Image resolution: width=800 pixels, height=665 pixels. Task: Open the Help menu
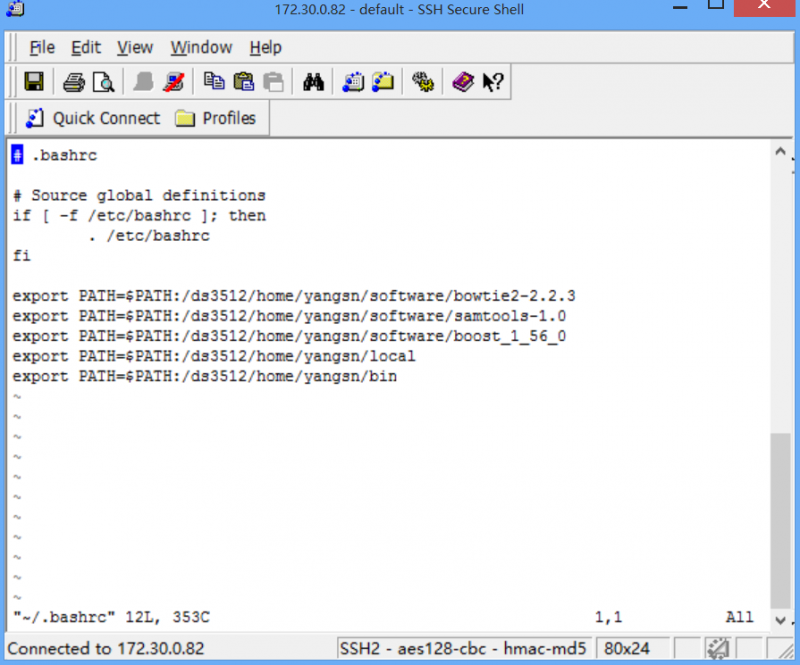pos(265,47)
